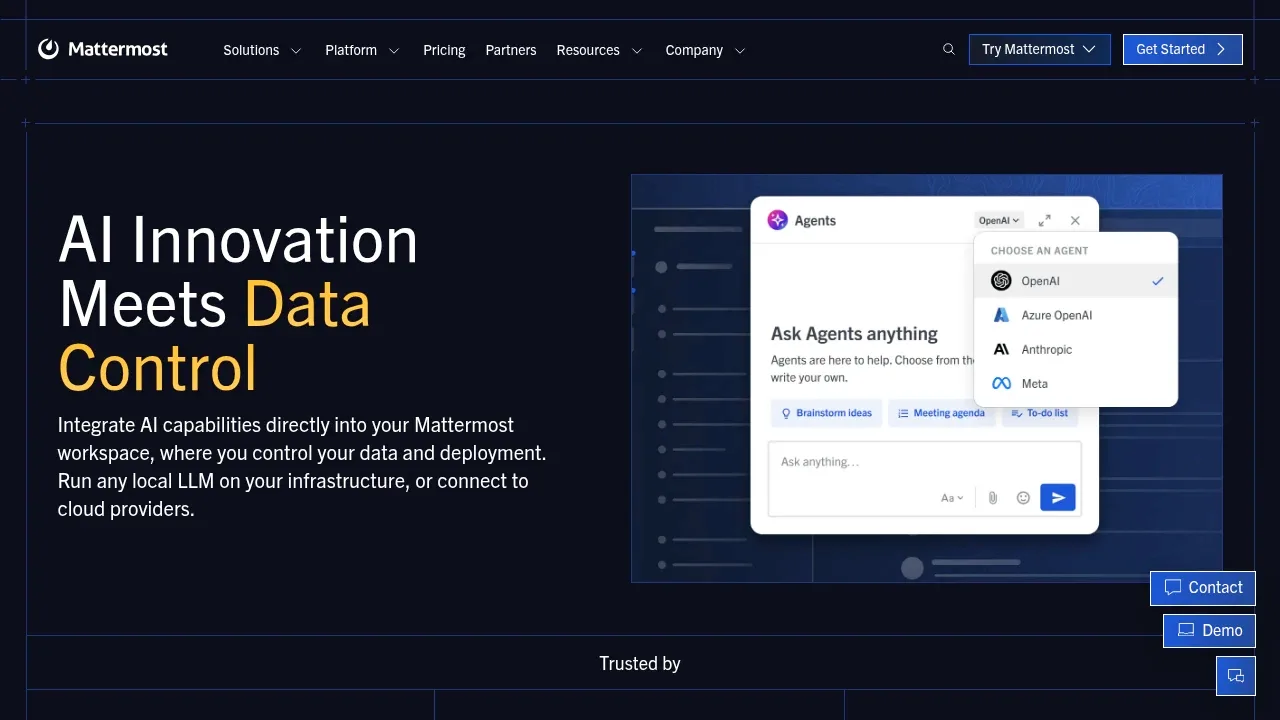Click the Anthropic logo icon
This screenshot has width=1280, height=720.
pyautogui.click(x=1001, y=349)
